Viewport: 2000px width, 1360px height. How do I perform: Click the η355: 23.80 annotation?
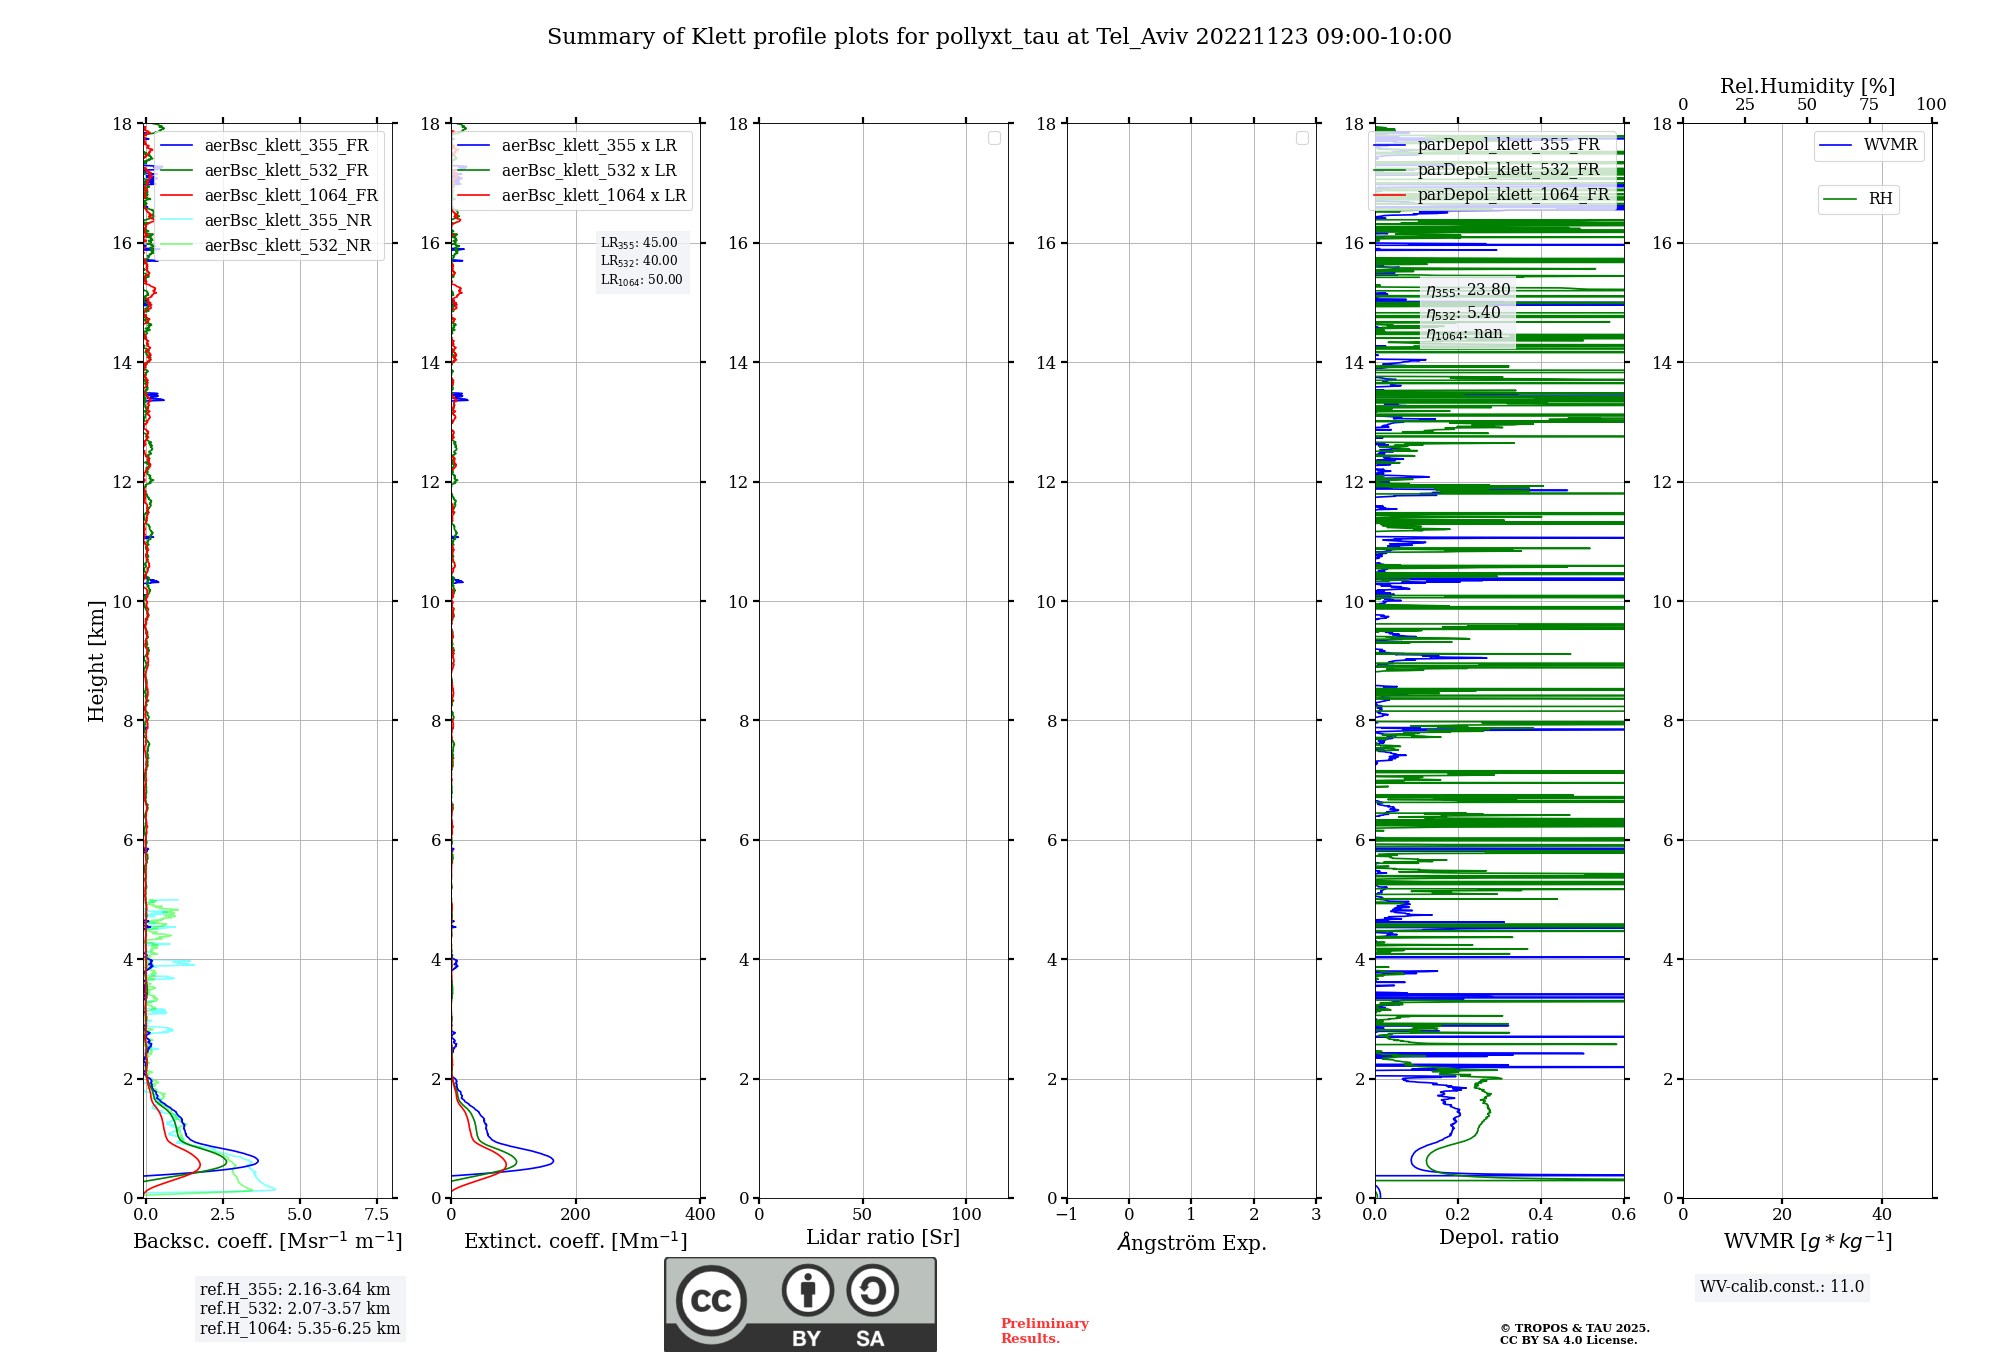coord(1468,290)
